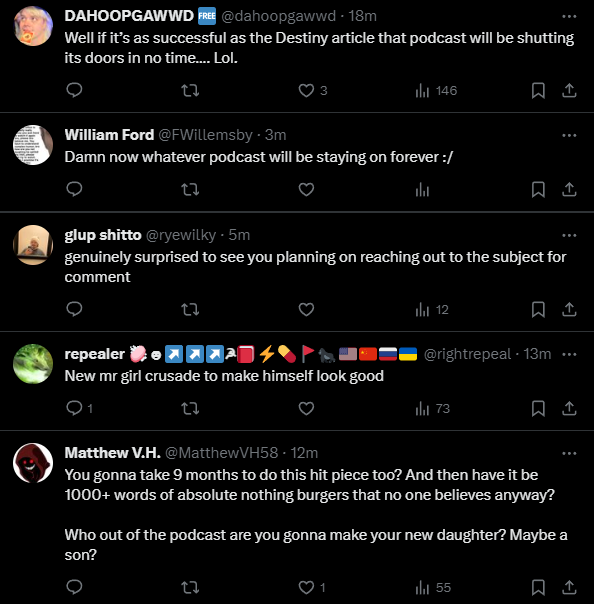Expand more options for Matthew V.H.'s tweet
Screen dimensions: 594x604
click(569, 453)
